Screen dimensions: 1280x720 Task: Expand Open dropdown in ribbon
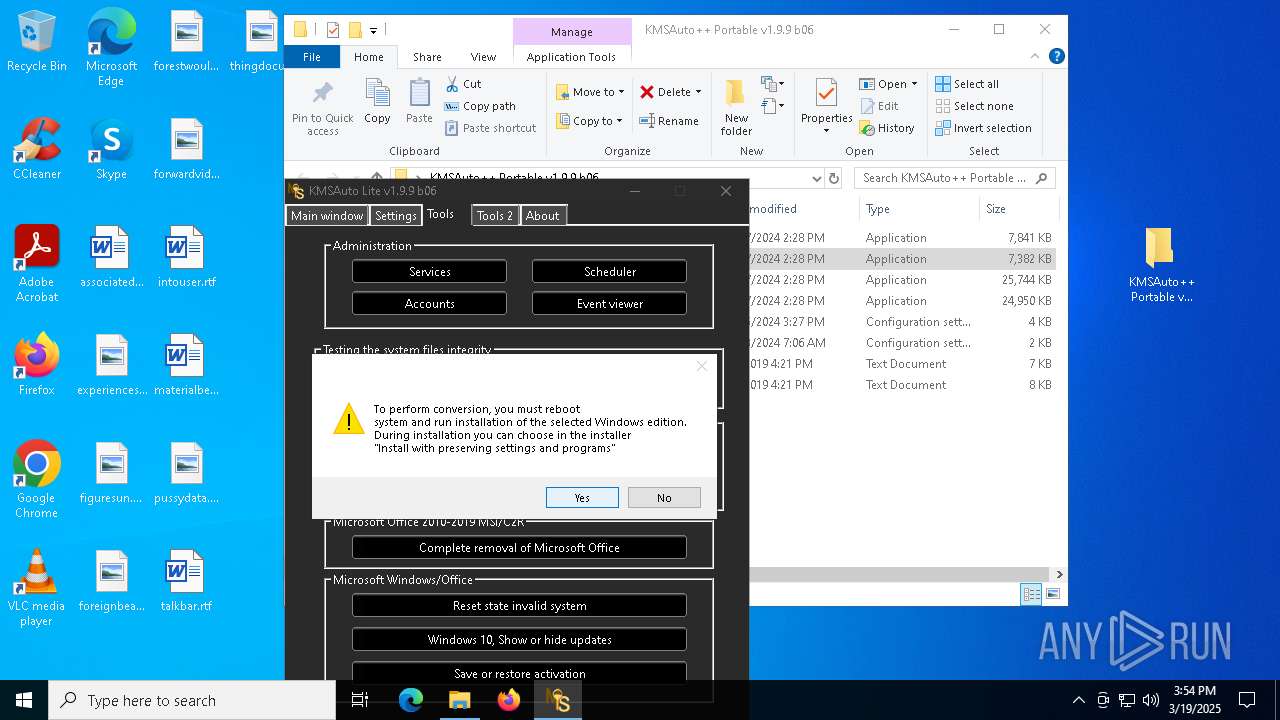(x=914, y=84)
